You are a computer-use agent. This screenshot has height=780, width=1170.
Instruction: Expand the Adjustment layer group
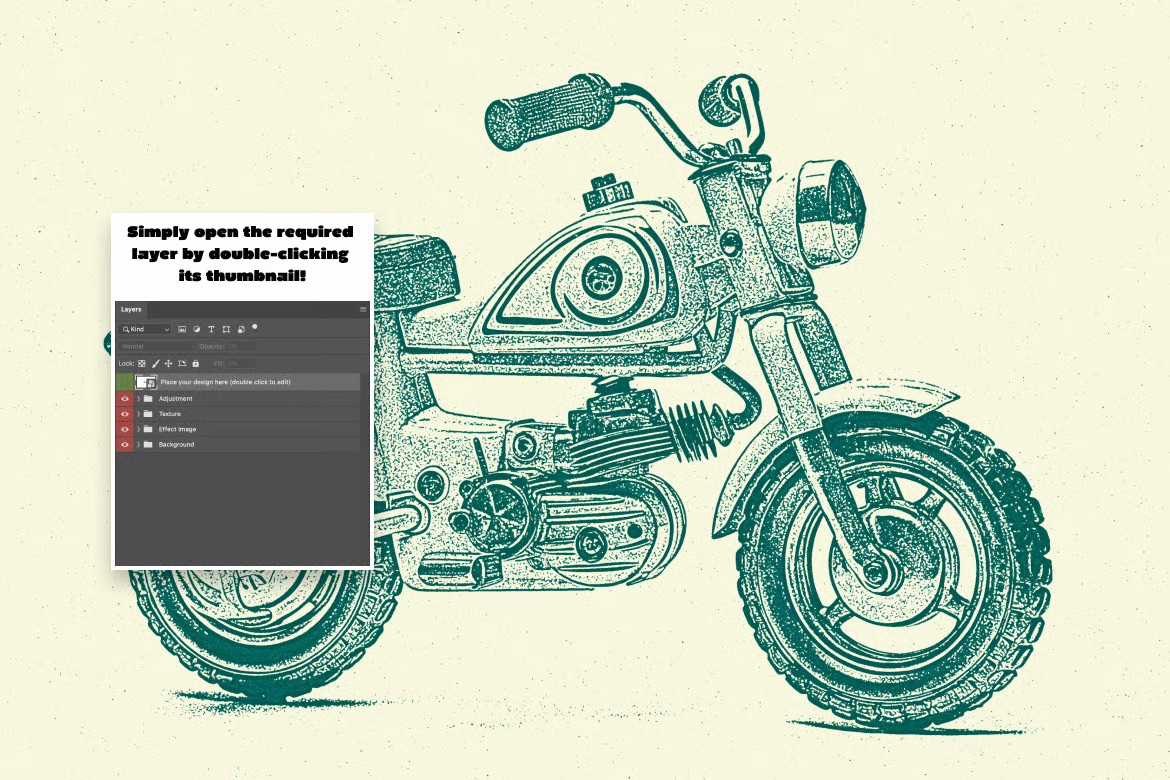click(139, 398)
